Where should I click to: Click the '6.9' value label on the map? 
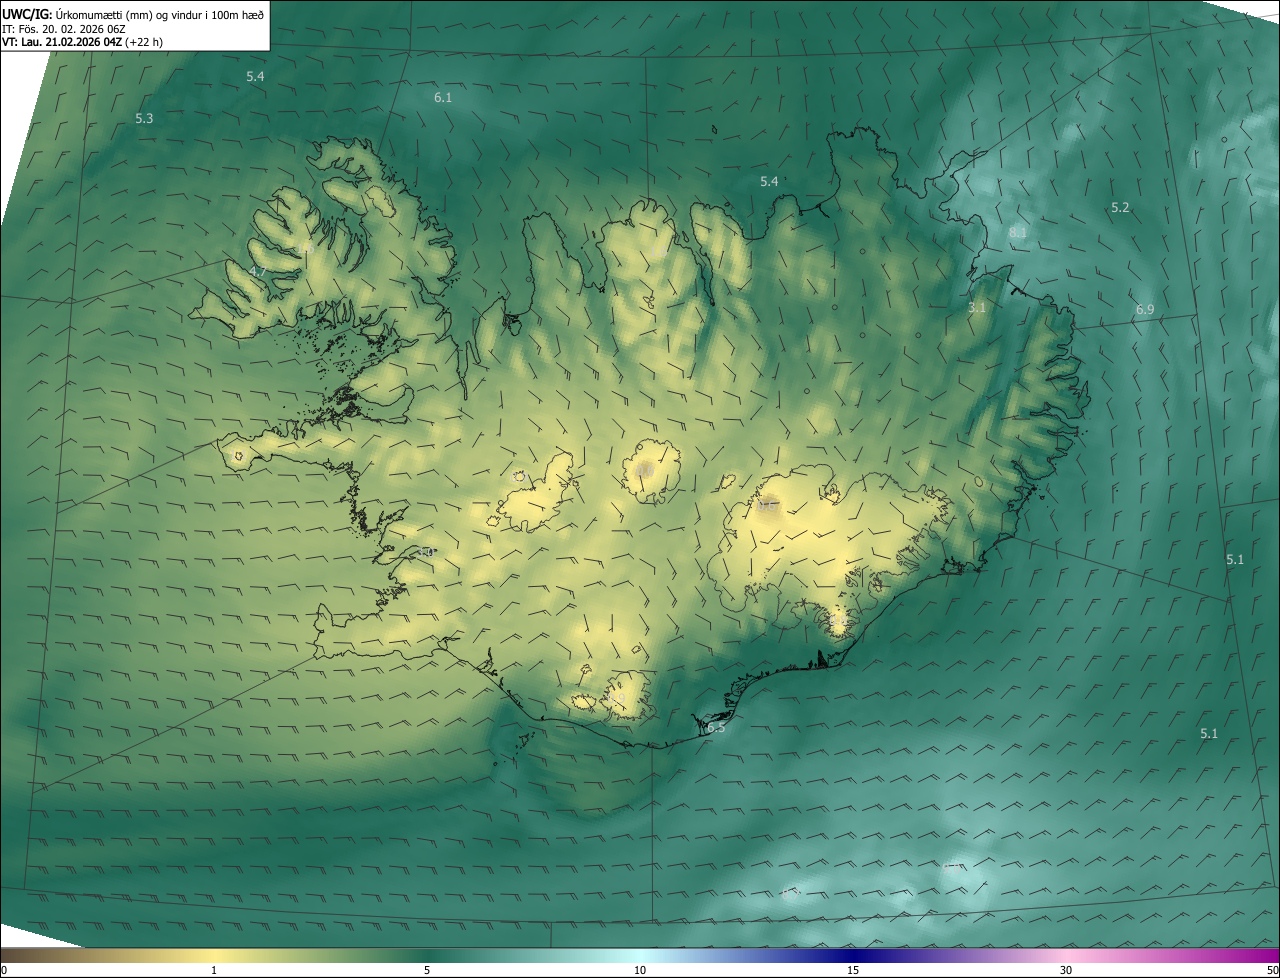[1145, 310]
